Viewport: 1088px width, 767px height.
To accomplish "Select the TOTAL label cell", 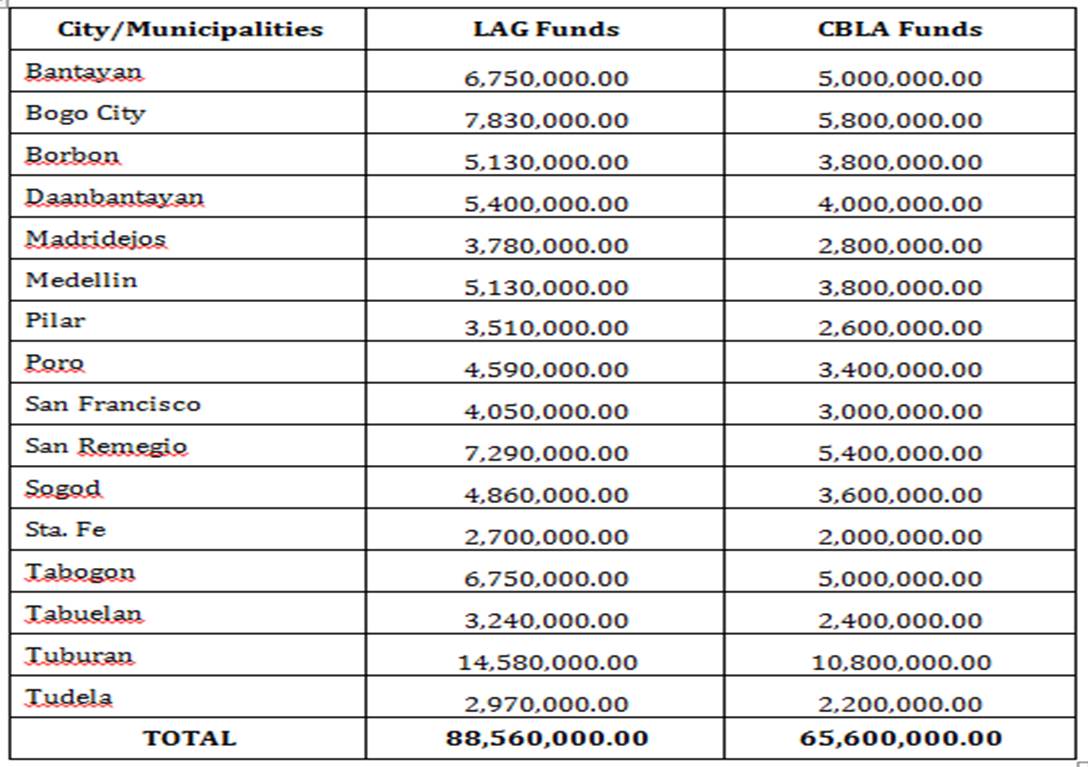I will 189,739.
